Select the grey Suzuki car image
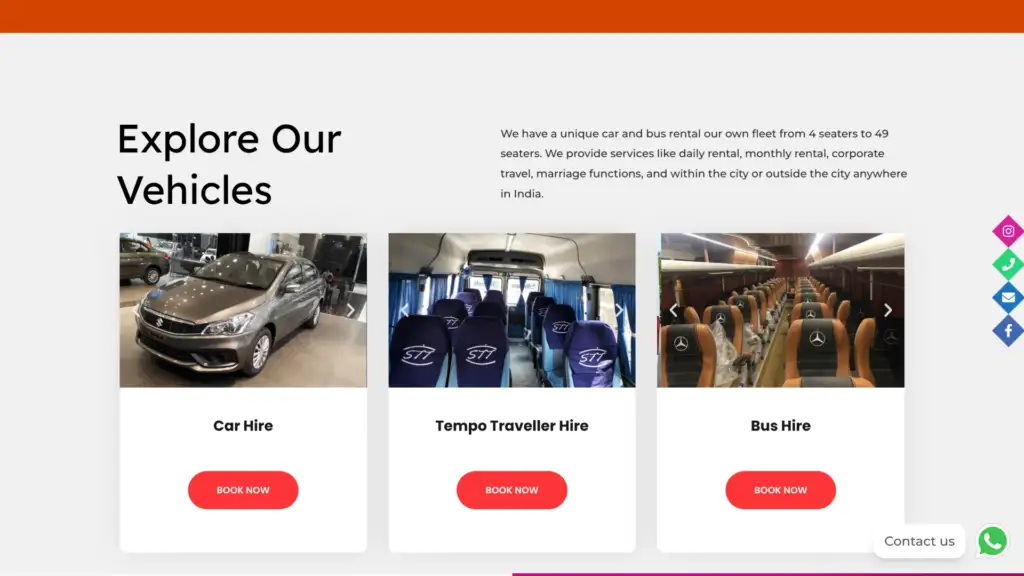 tap(243, 310)
